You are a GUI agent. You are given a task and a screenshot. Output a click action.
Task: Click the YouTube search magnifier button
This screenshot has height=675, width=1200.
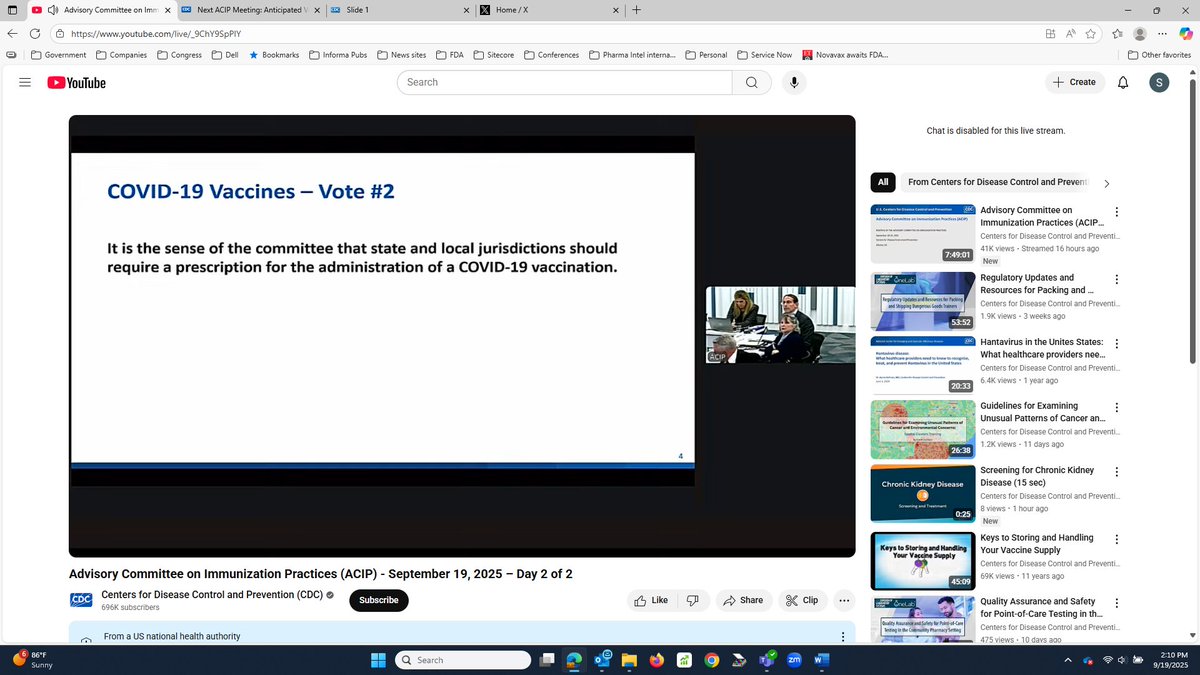point(751,82)
